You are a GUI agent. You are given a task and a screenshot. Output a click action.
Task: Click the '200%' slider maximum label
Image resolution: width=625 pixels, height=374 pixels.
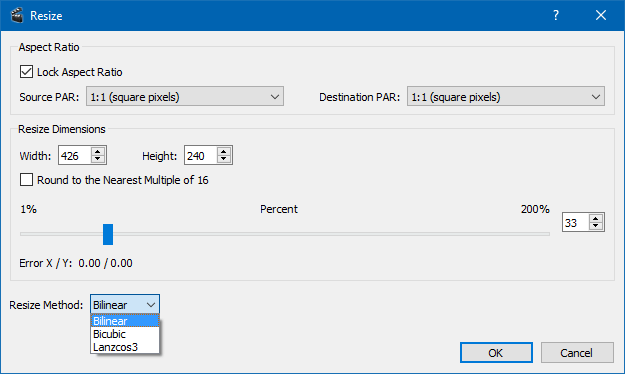(535, 209)
